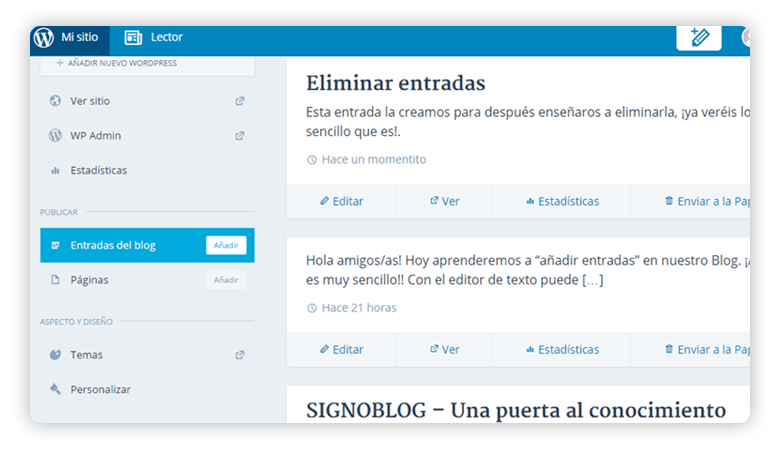
Task: Click Editar for Eliminar entradas post
Action: (342, 201)
